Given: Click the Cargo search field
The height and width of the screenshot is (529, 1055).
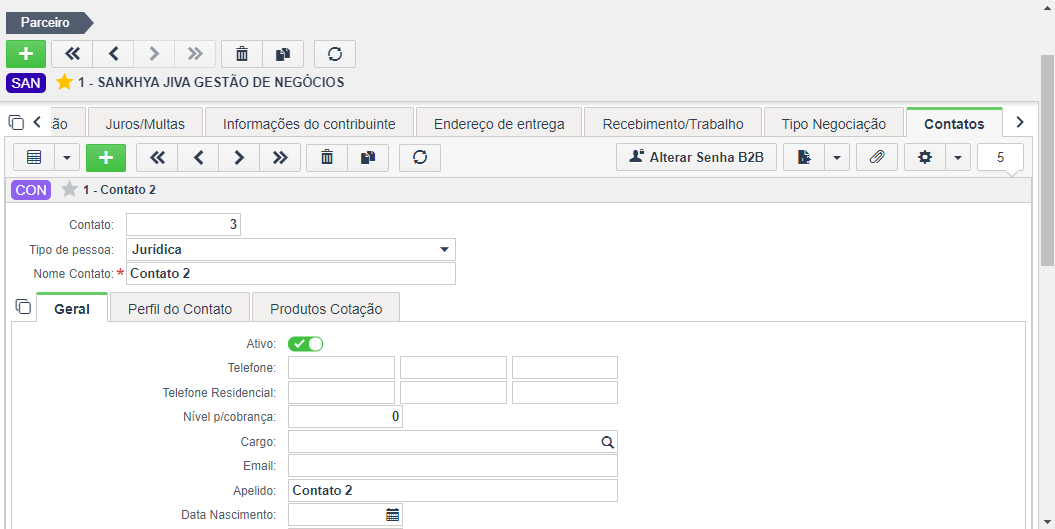Looking at the screenshot, I should pyautogui.click(x=453, y=442).
